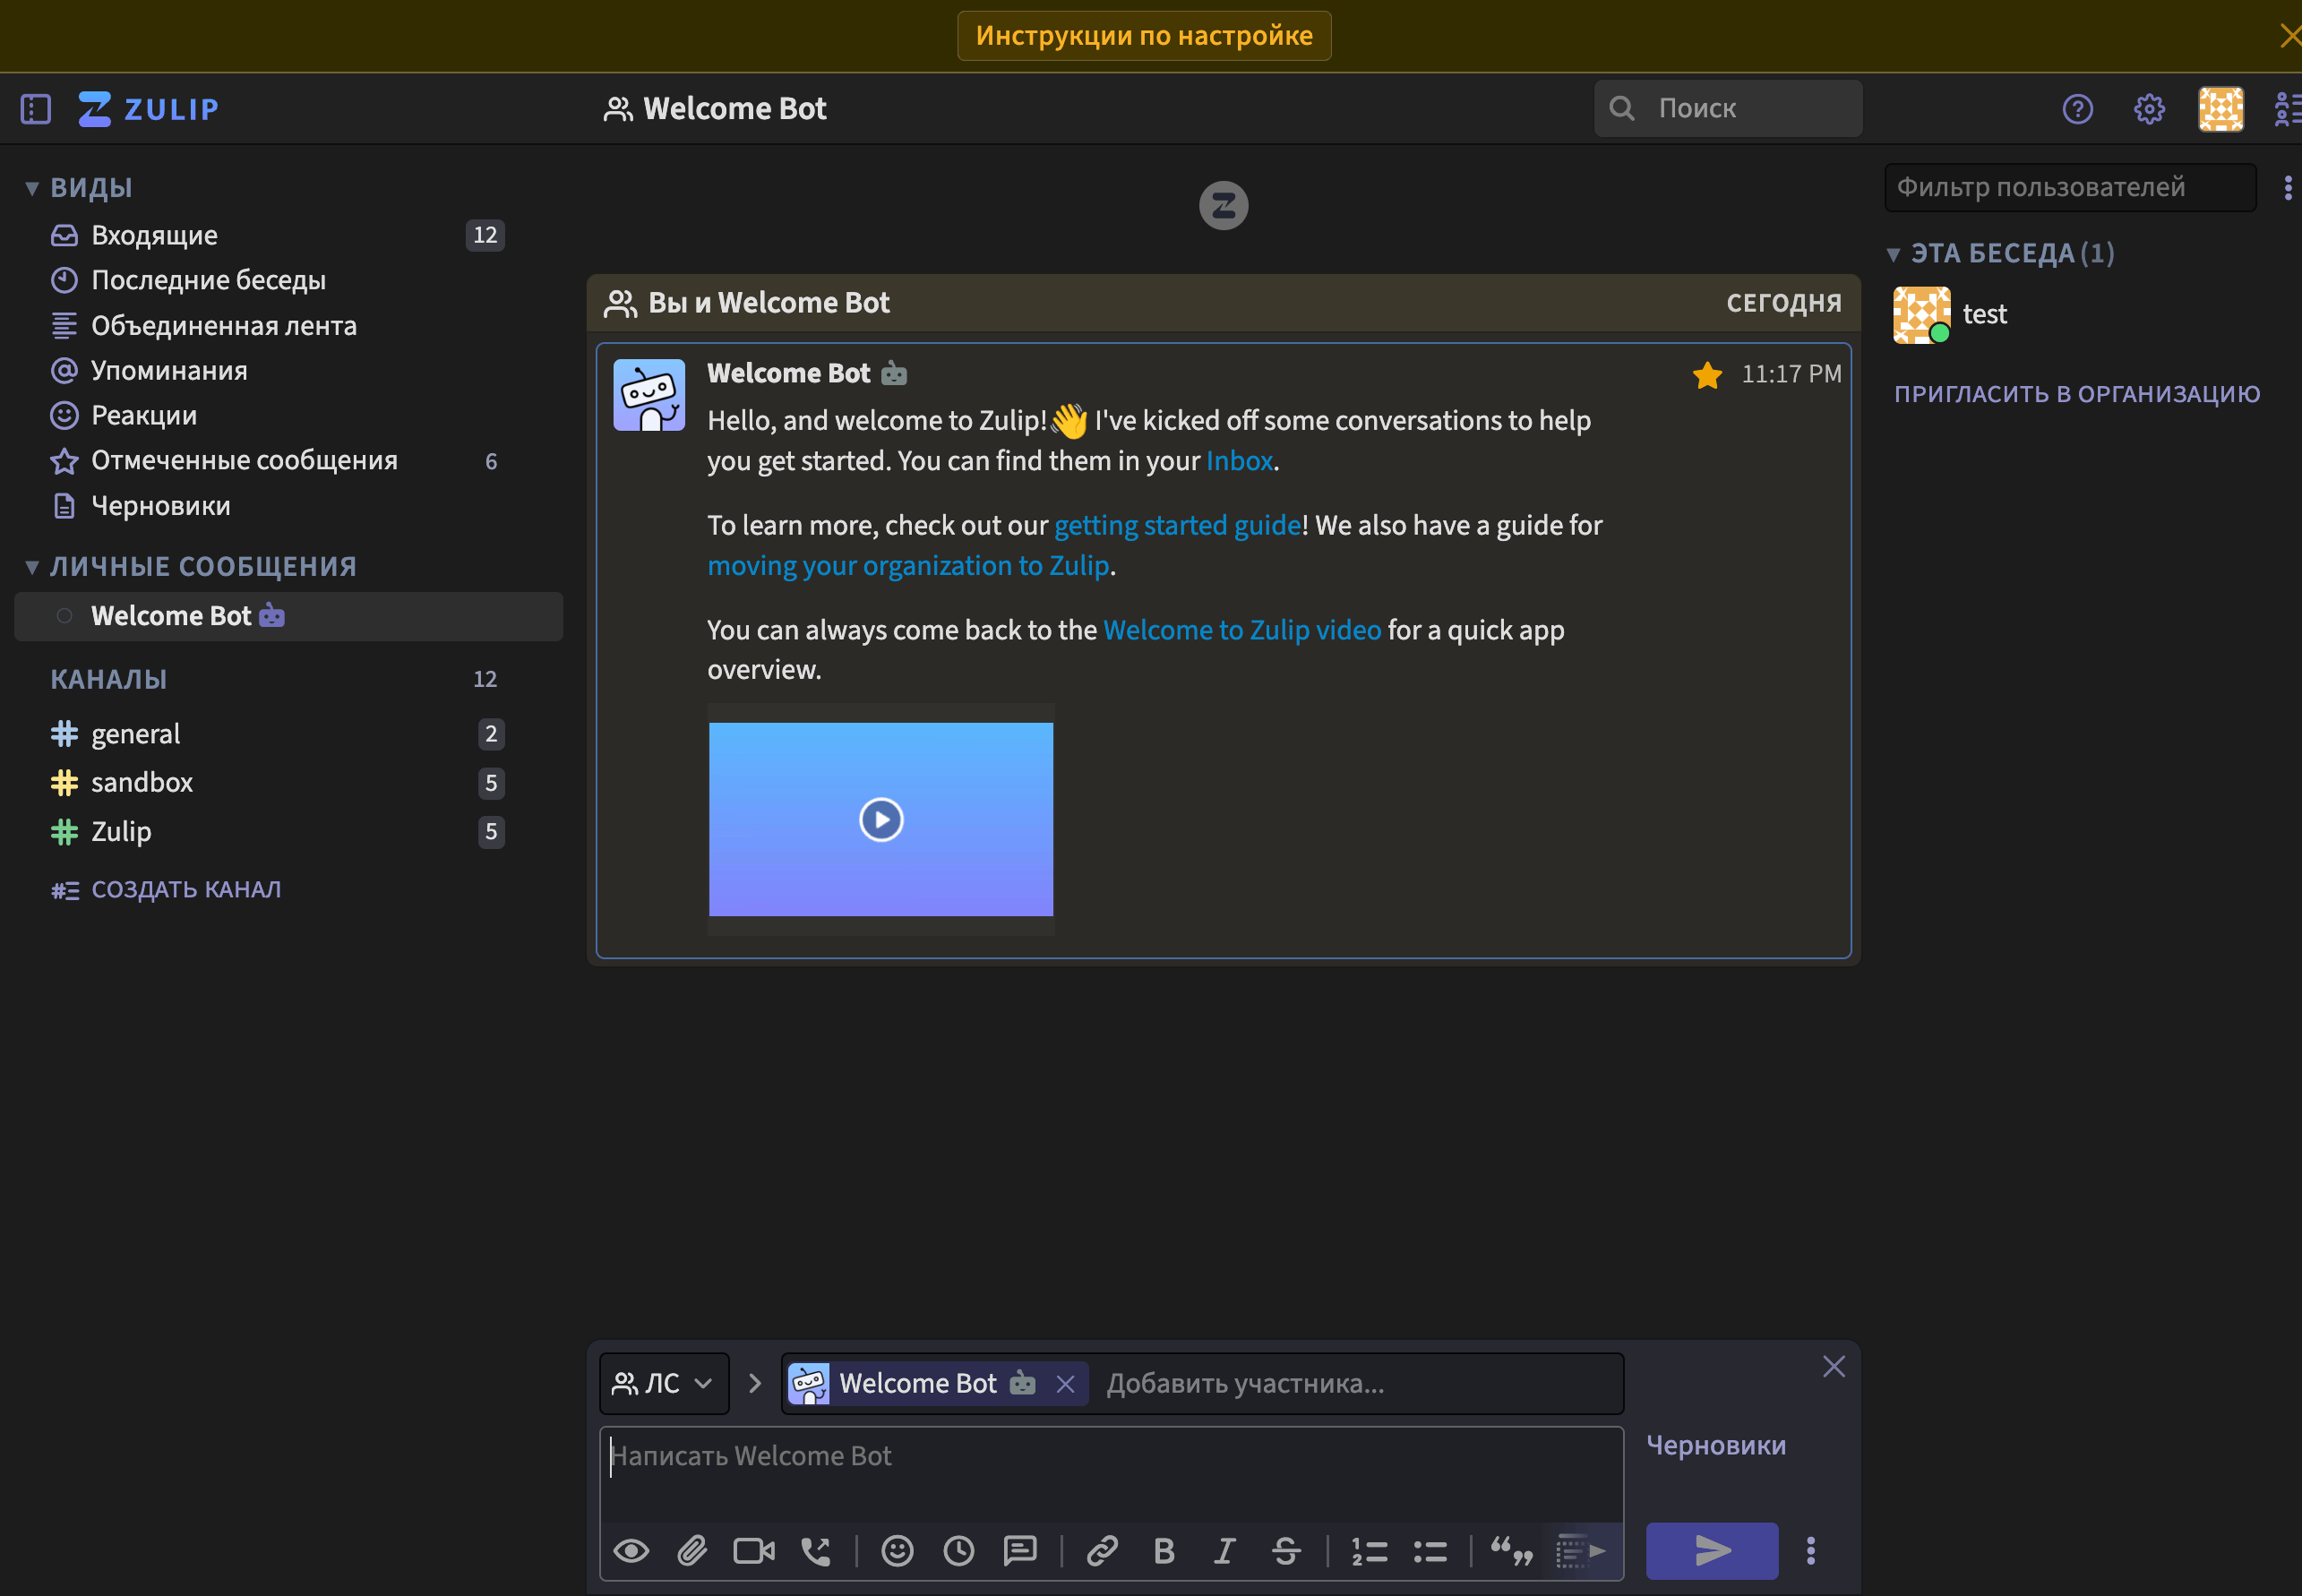Play the Welcome to Zulip video

click(881, 819)
